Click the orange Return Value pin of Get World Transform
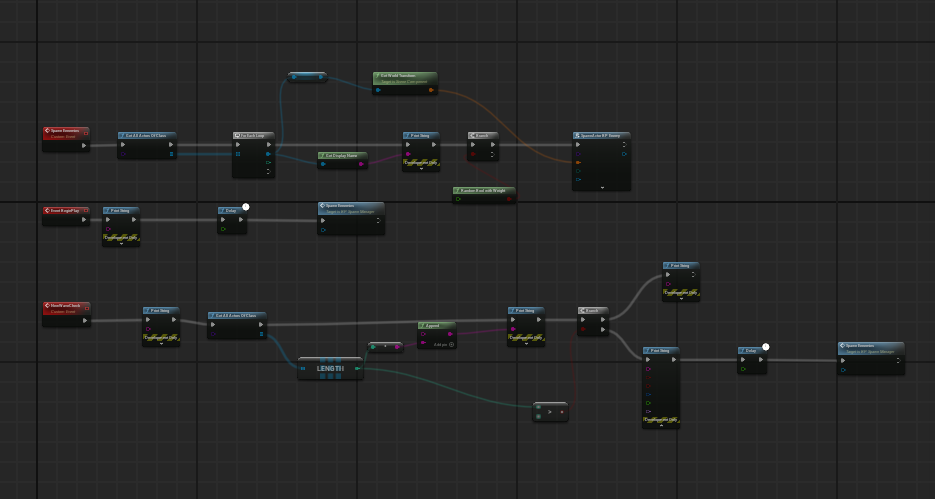Screen dimensions: 935x499 click(431, 90)
